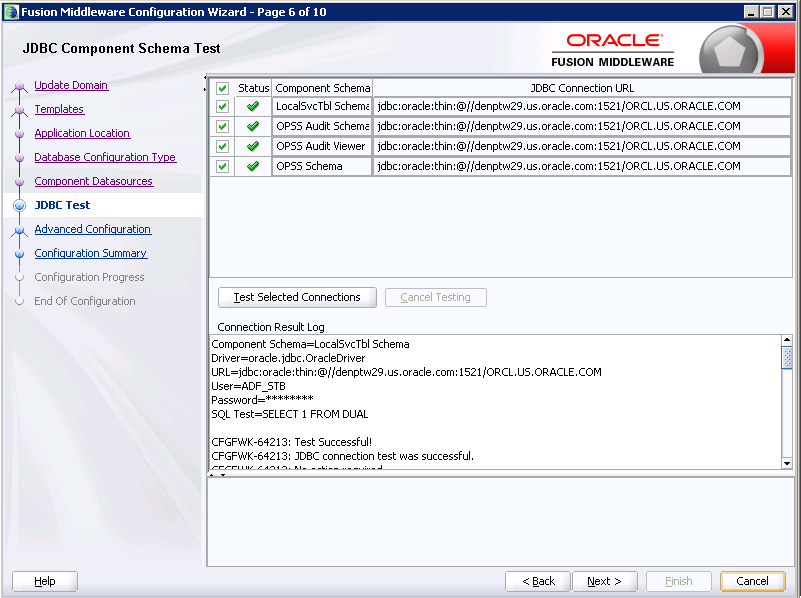Click the log scrollbar down arrow
801x598 pixels.
tap(787, 464)
